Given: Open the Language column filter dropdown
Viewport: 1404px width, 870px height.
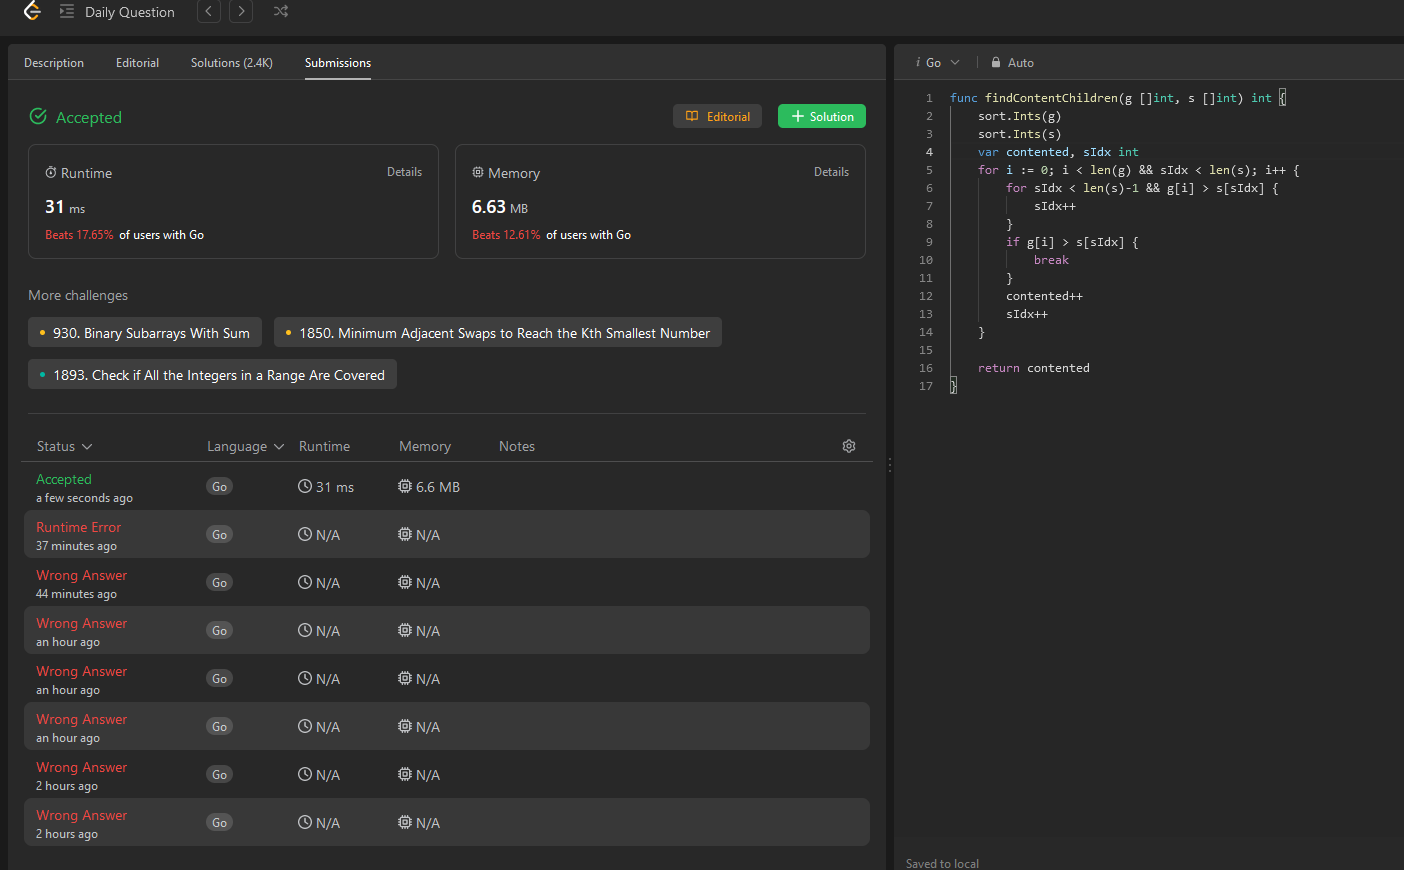Looking at the screenshot, I should (x=246, y=446).
